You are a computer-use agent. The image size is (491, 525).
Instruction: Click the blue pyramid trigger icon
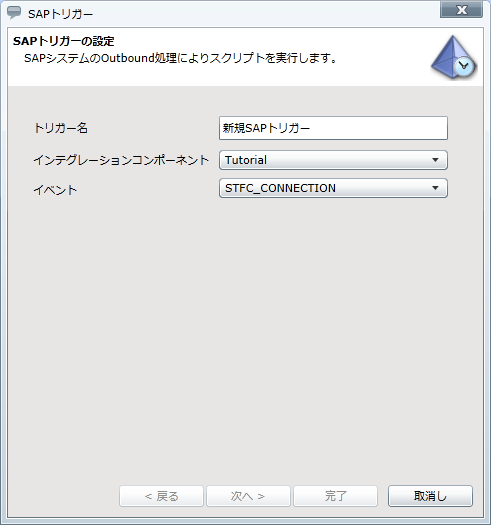(x=453, y=57)
